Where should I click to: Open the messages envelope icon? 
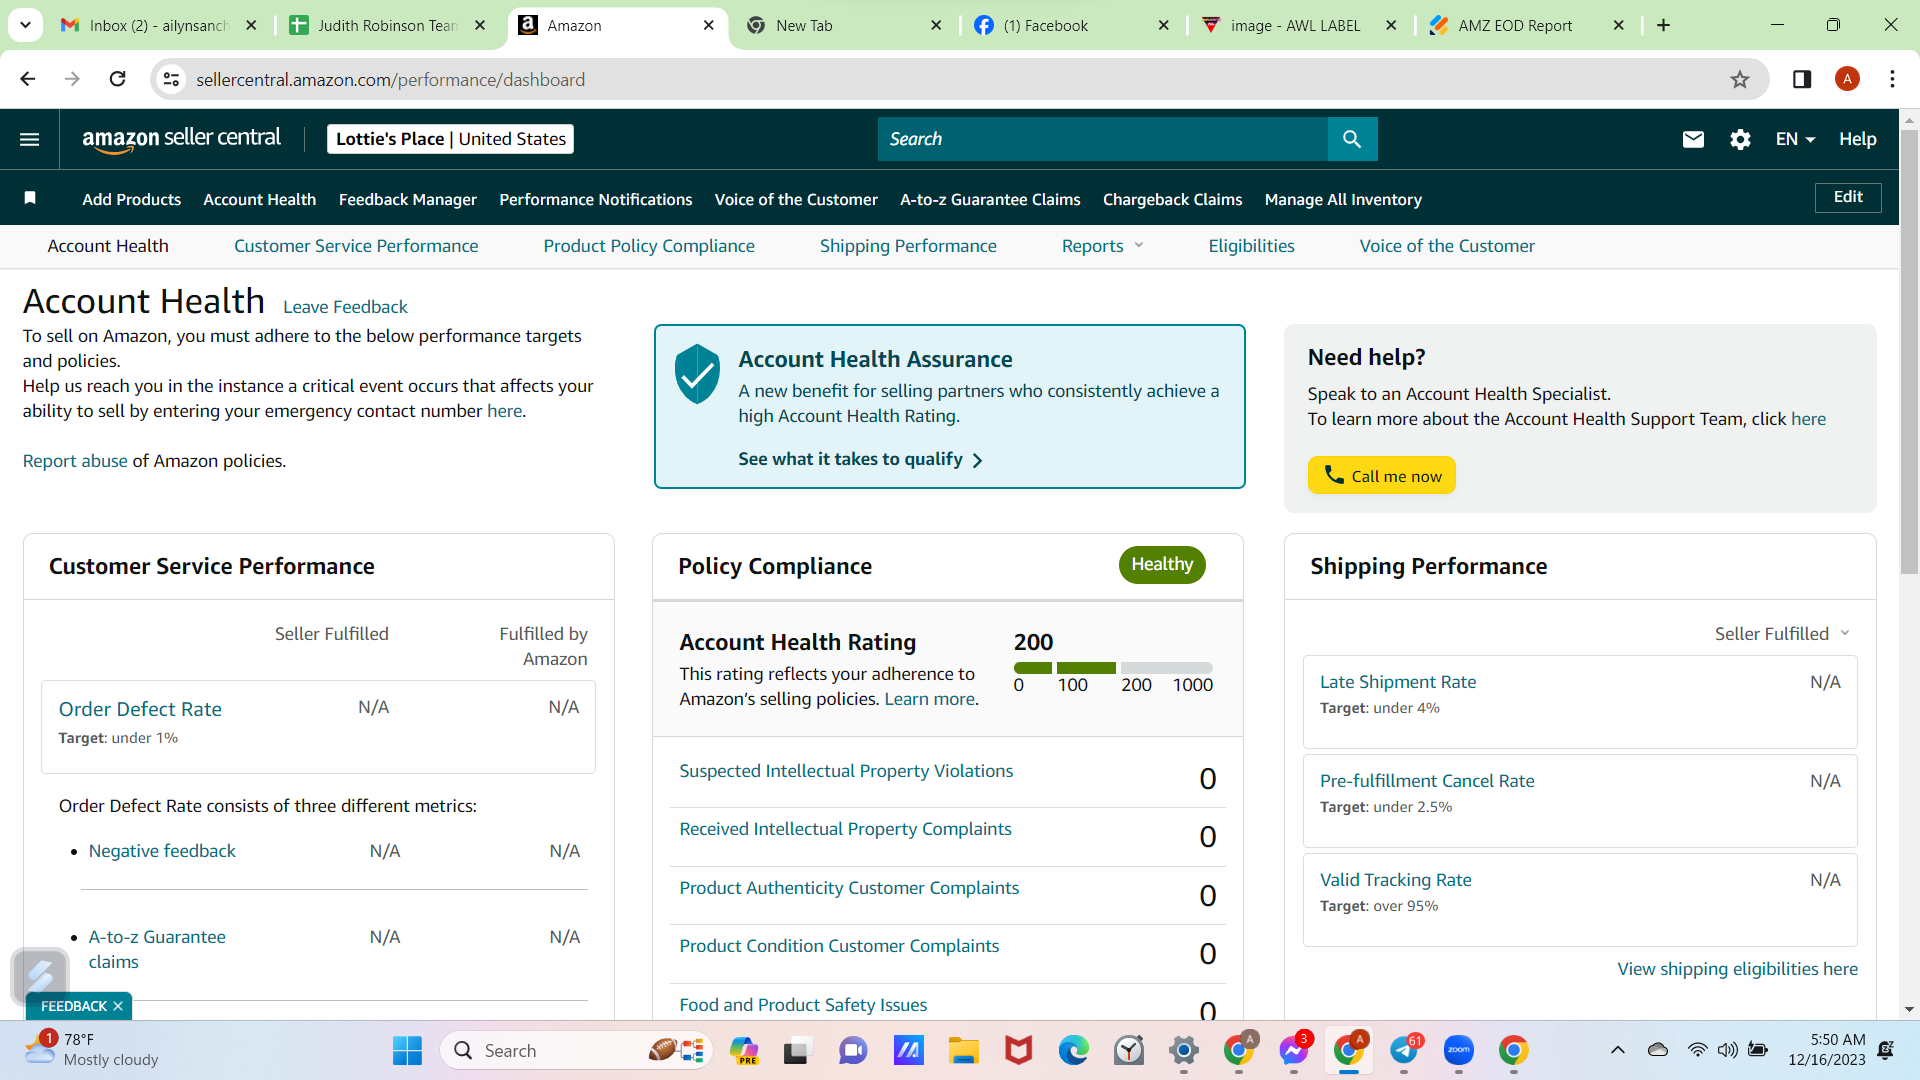tap(1693, 139)
